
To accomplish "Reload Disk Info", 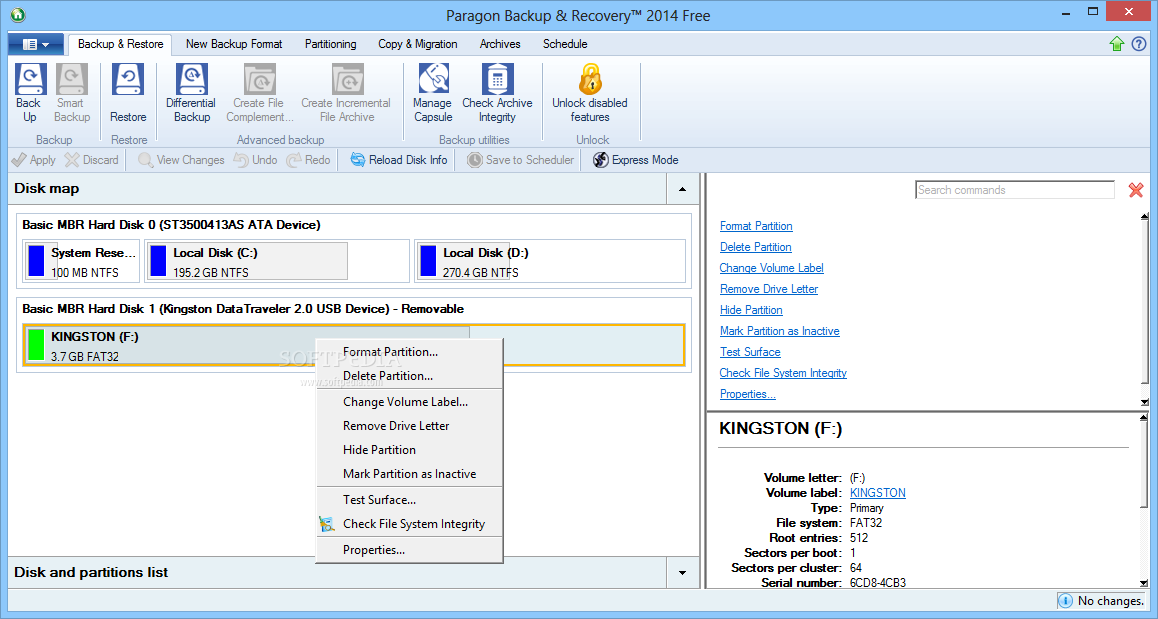I will [x=399, y=160].
